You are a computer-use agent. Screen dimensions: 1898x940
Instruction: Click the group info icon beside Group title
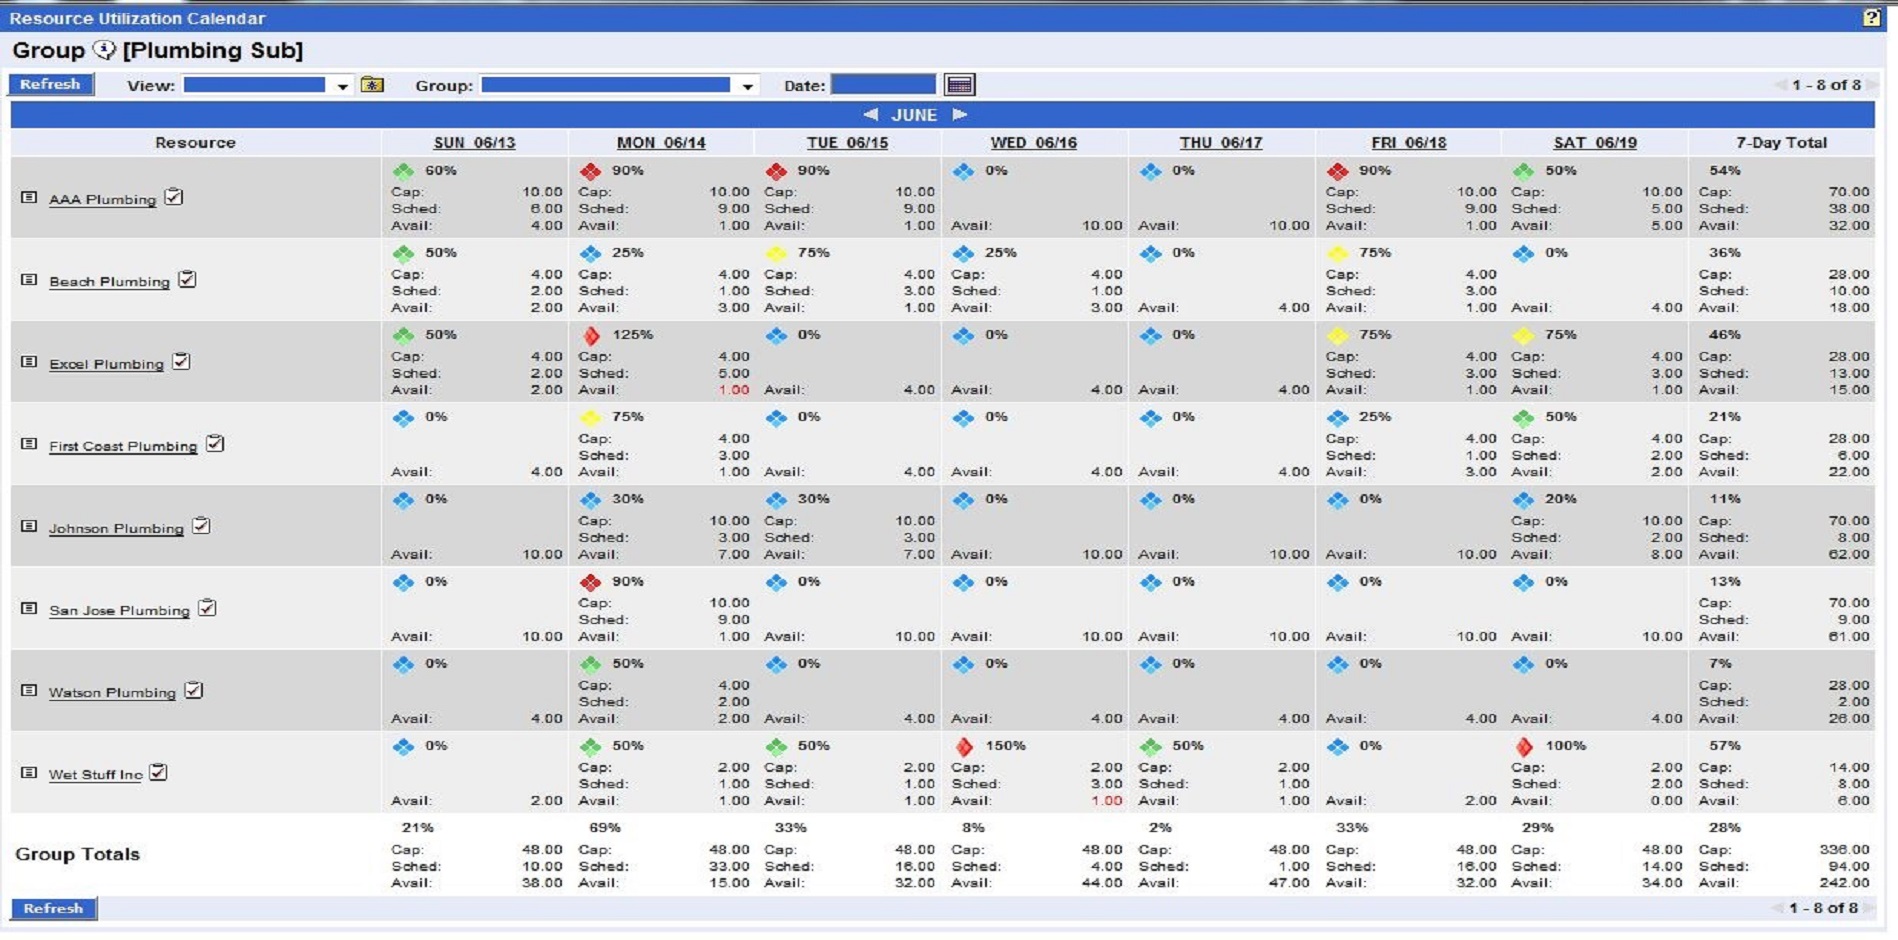pos(104,49)
